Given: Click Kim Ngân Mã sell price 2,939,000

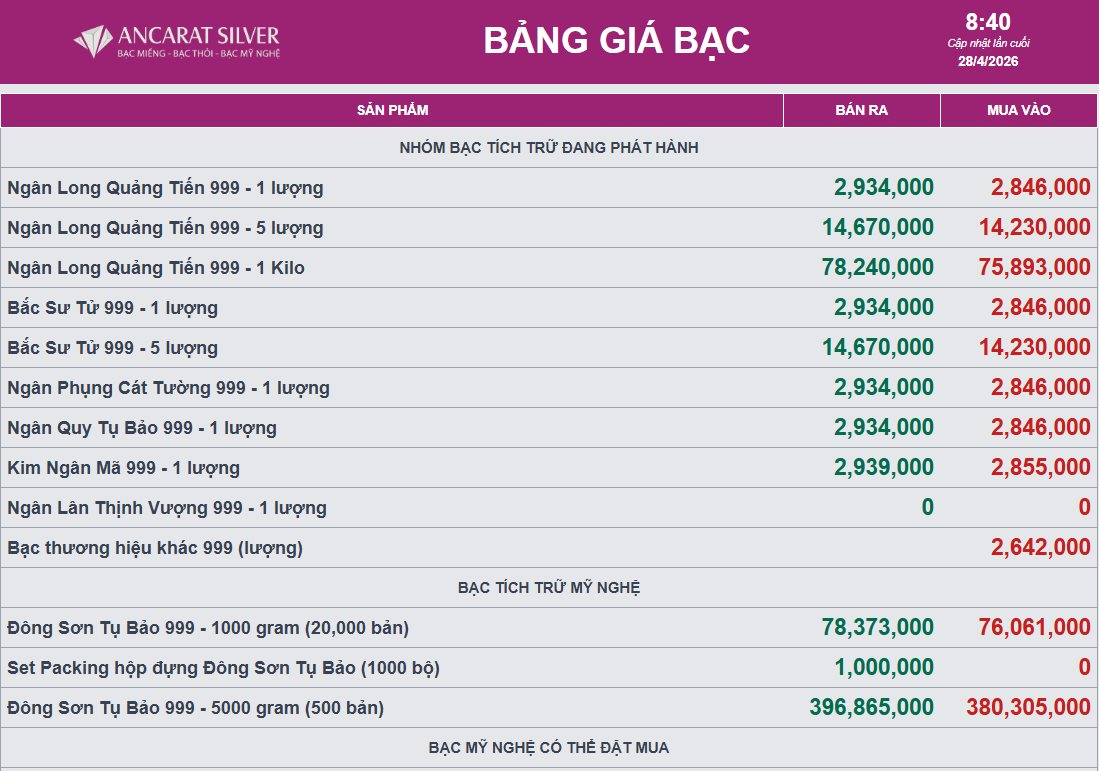Looking at the screenshot, I should pos(883,467).
